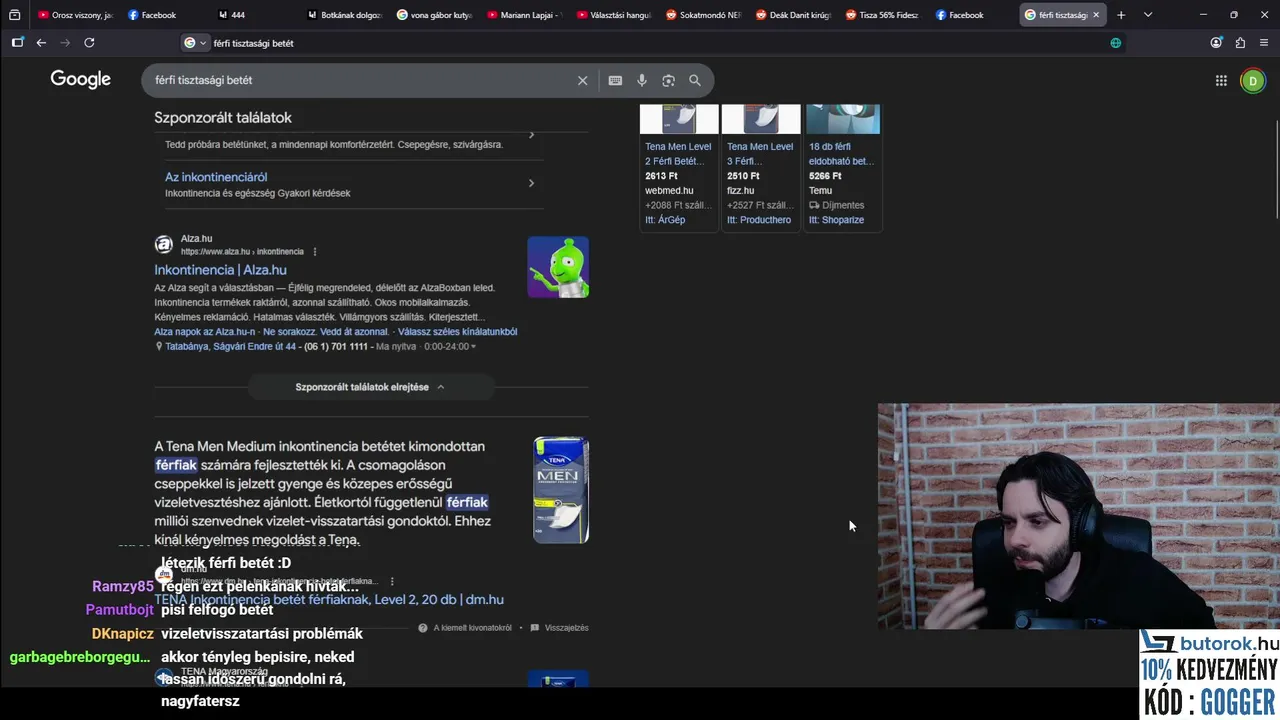Open the sidebar panel icon left of back arrow

tap(17, 43)
